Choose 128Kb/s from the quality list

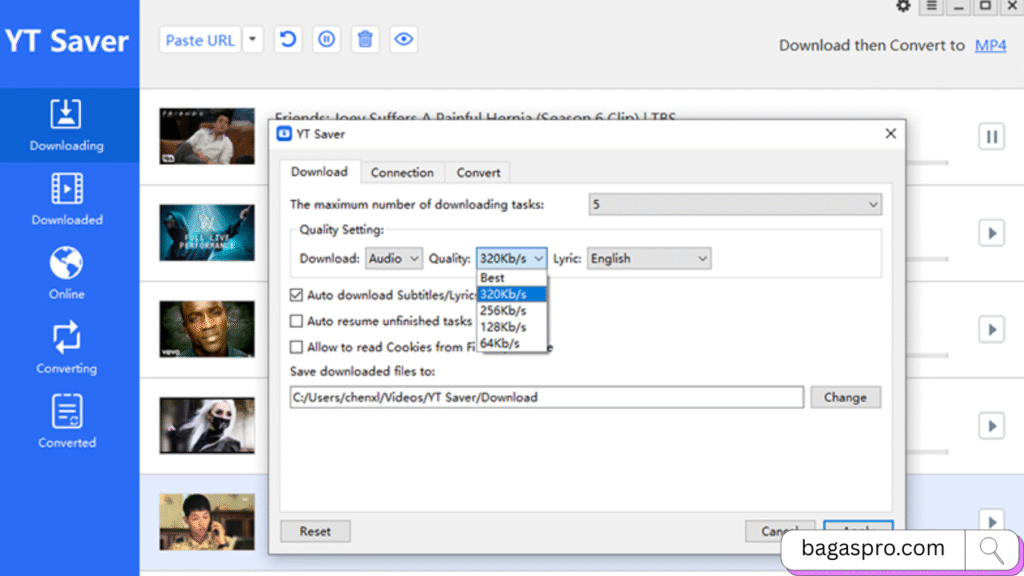point(502,327)
